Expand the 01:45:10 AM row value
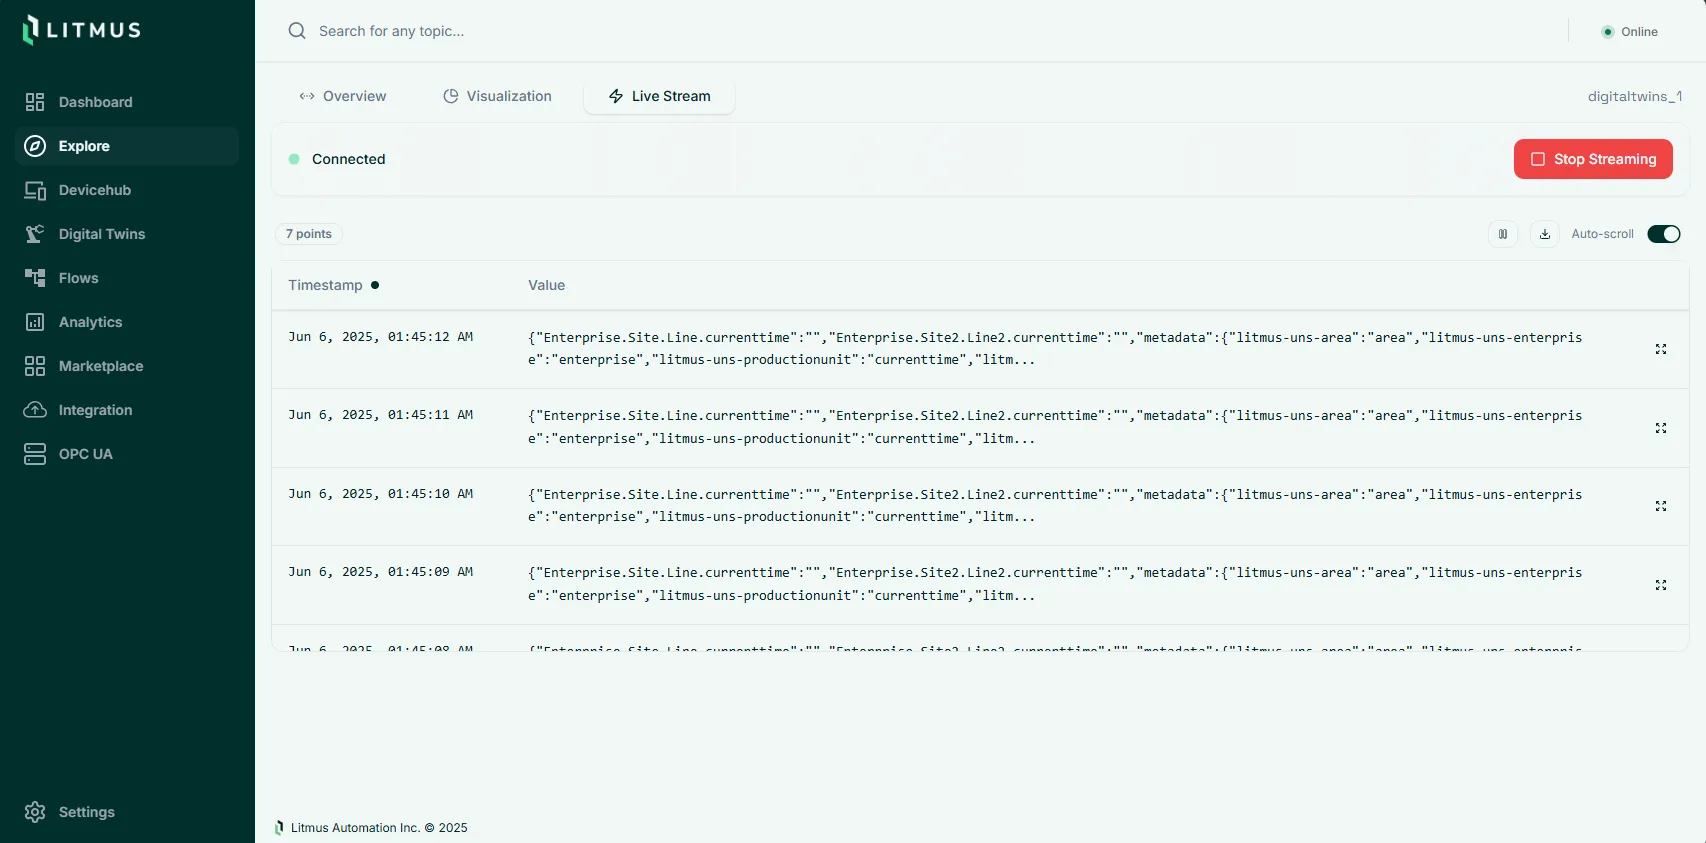This screenshot has width=1706, height=843. point(1661,506)
